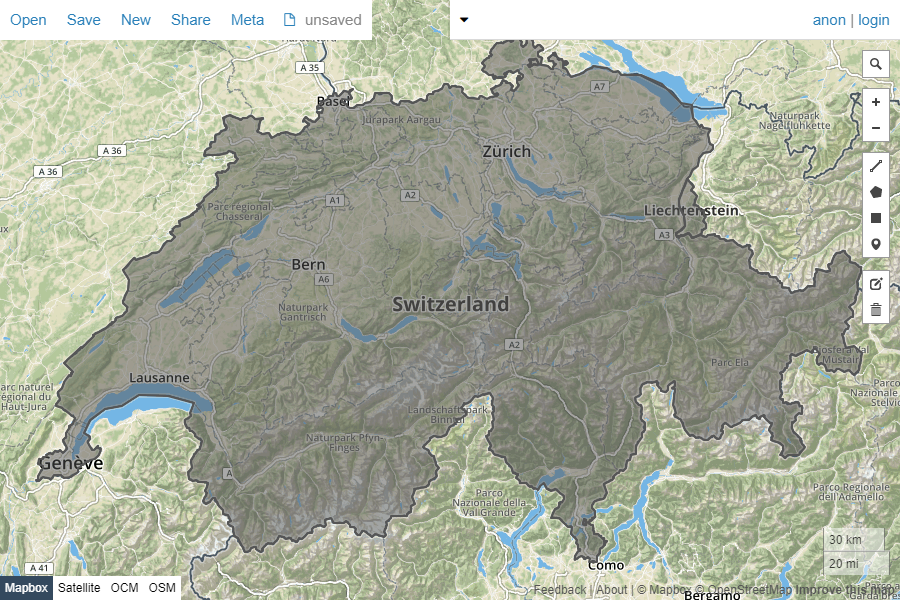Click the edit features tool
This screenshot has width=900, height=600.
[875, 283]
